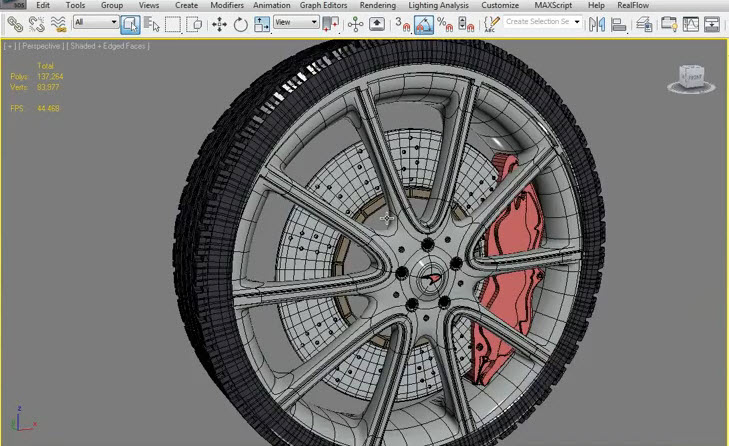
Task: Open the Manage Layers dialog
Action: (x=644, y=24)
